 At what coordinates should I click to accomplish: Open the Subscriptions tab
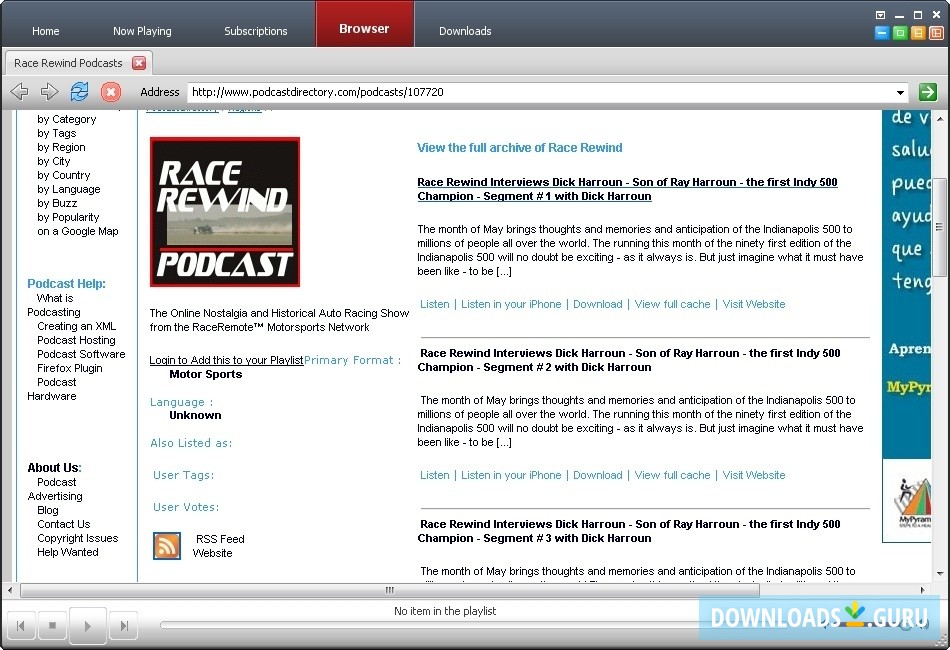[x=256, y=31]
